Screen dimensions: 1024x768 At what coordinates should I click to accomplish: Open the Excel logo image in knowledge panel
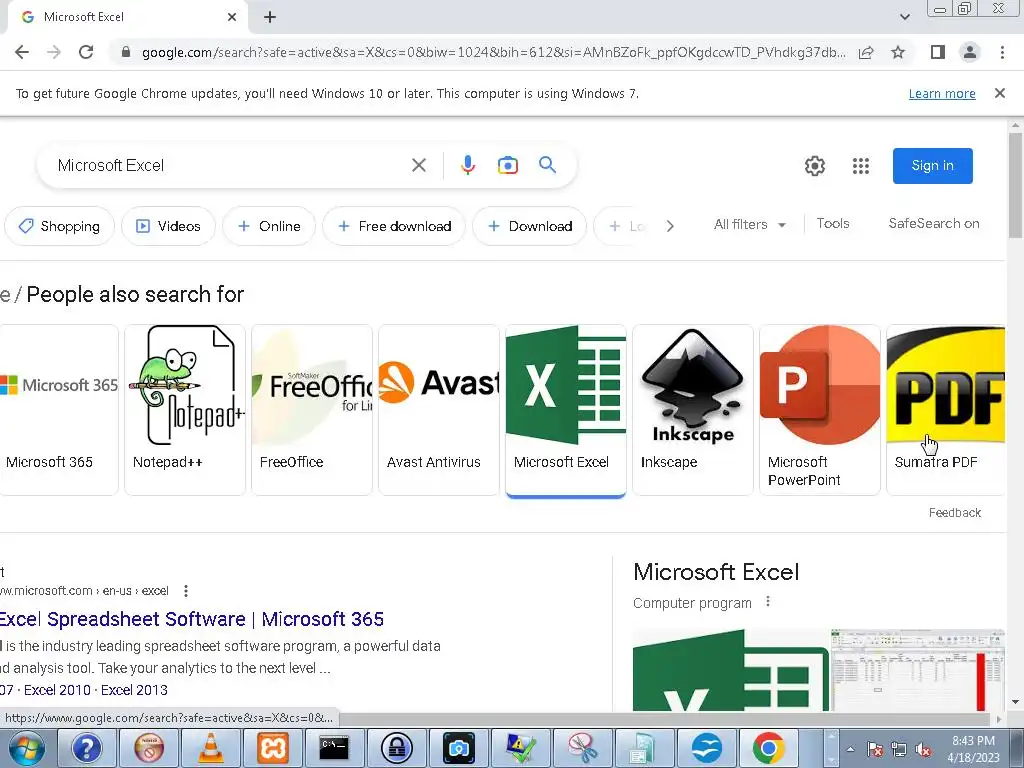point(731,670)
